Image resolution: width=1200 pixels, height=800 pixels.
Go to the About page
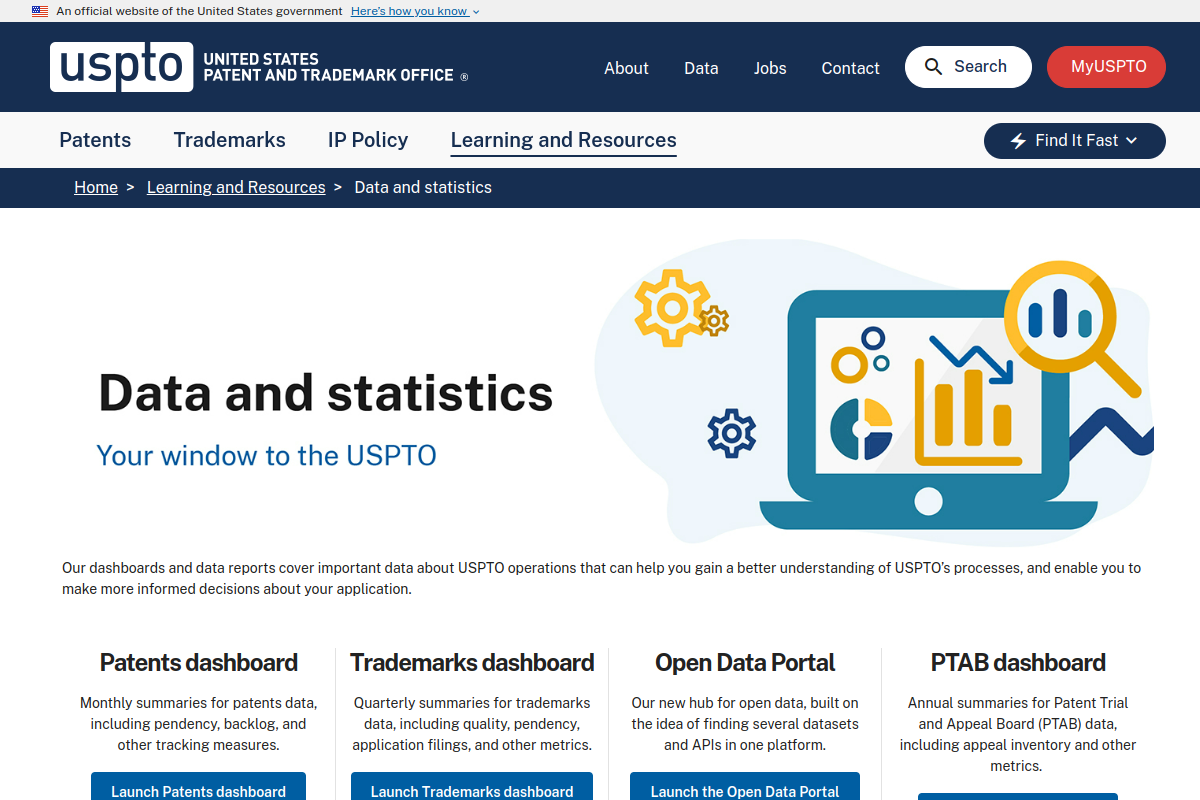626,68
